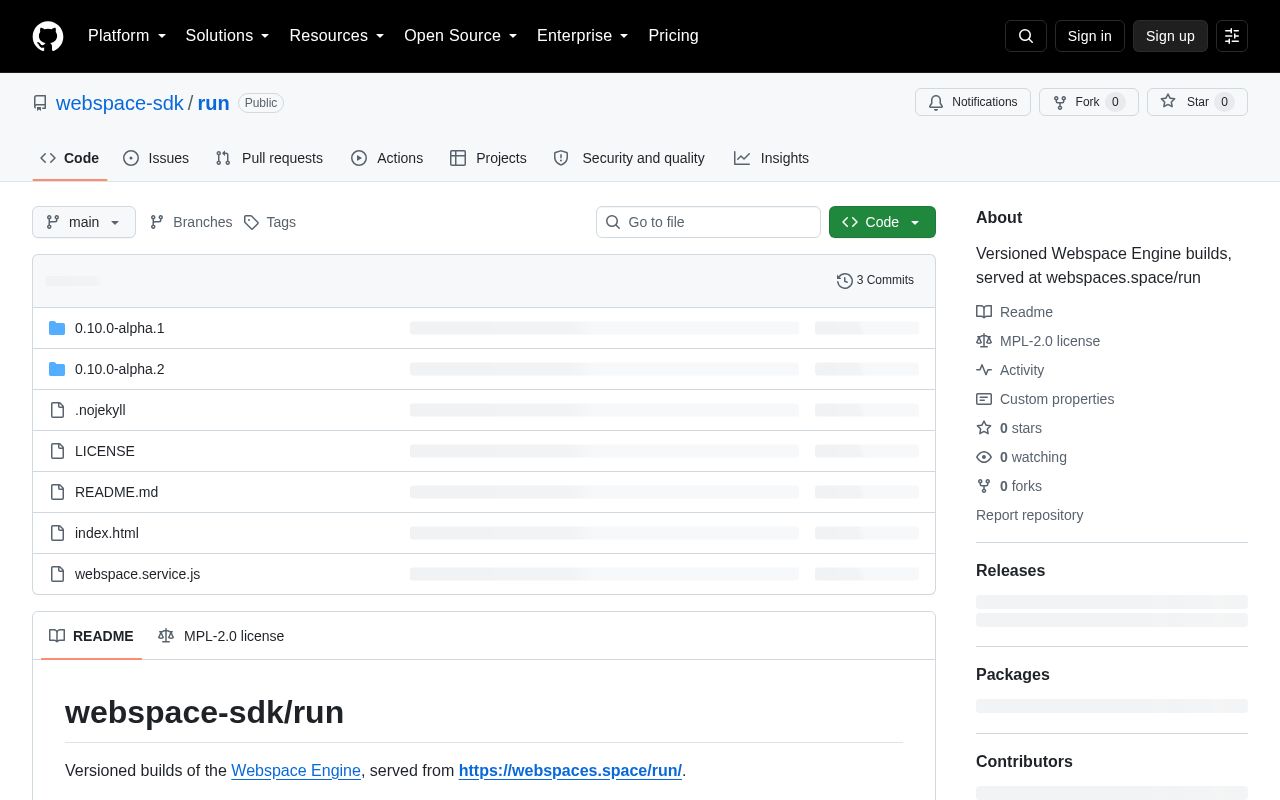Star the repository with the Star button

click(x=1197, y=102)
